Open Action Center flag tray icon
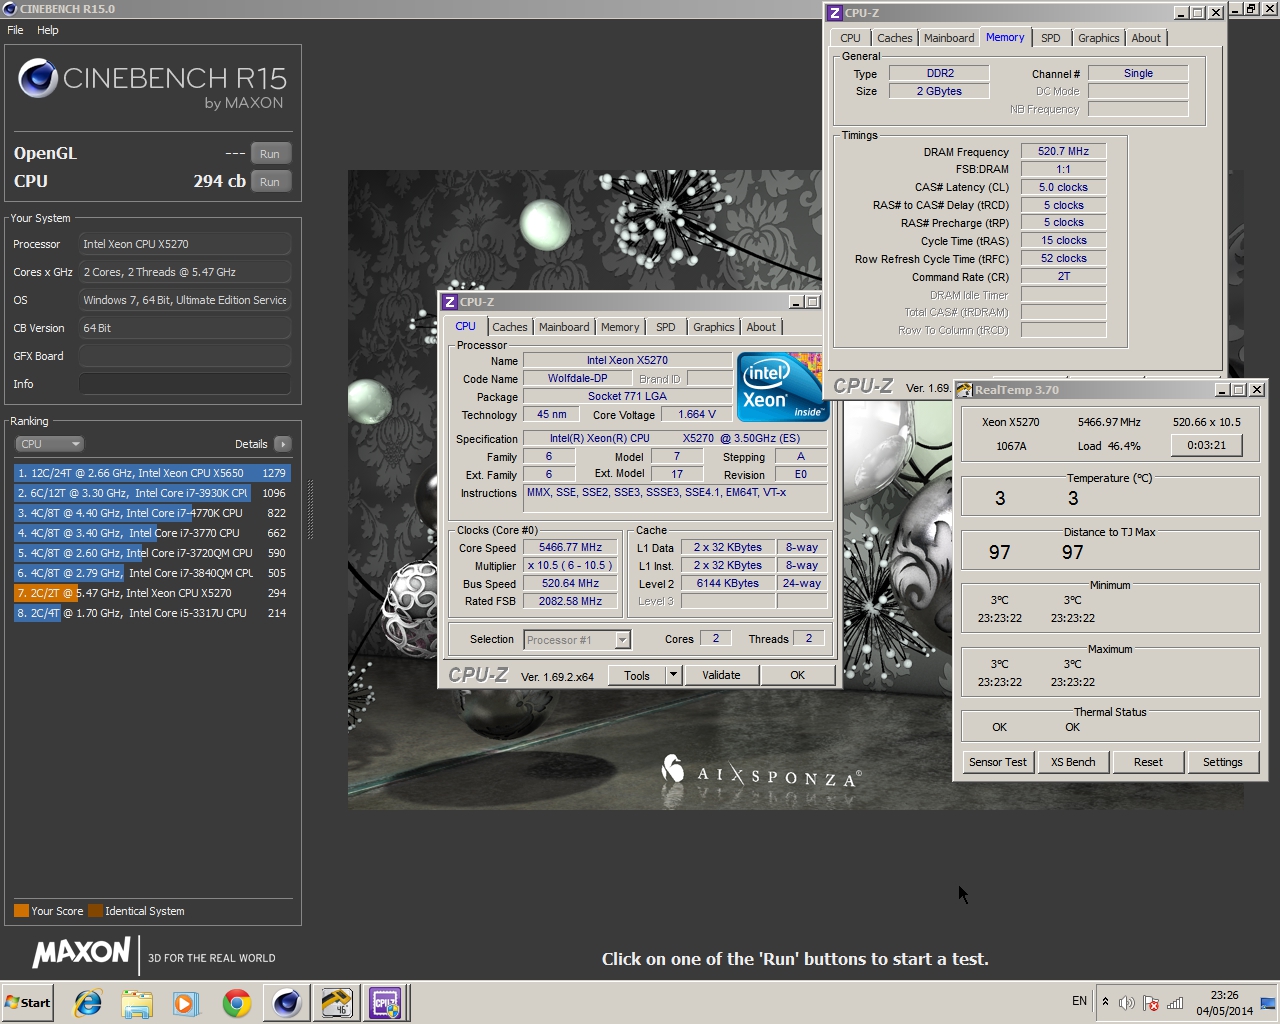Screen dimensions: 1280x1024 click(1151, 1003)
